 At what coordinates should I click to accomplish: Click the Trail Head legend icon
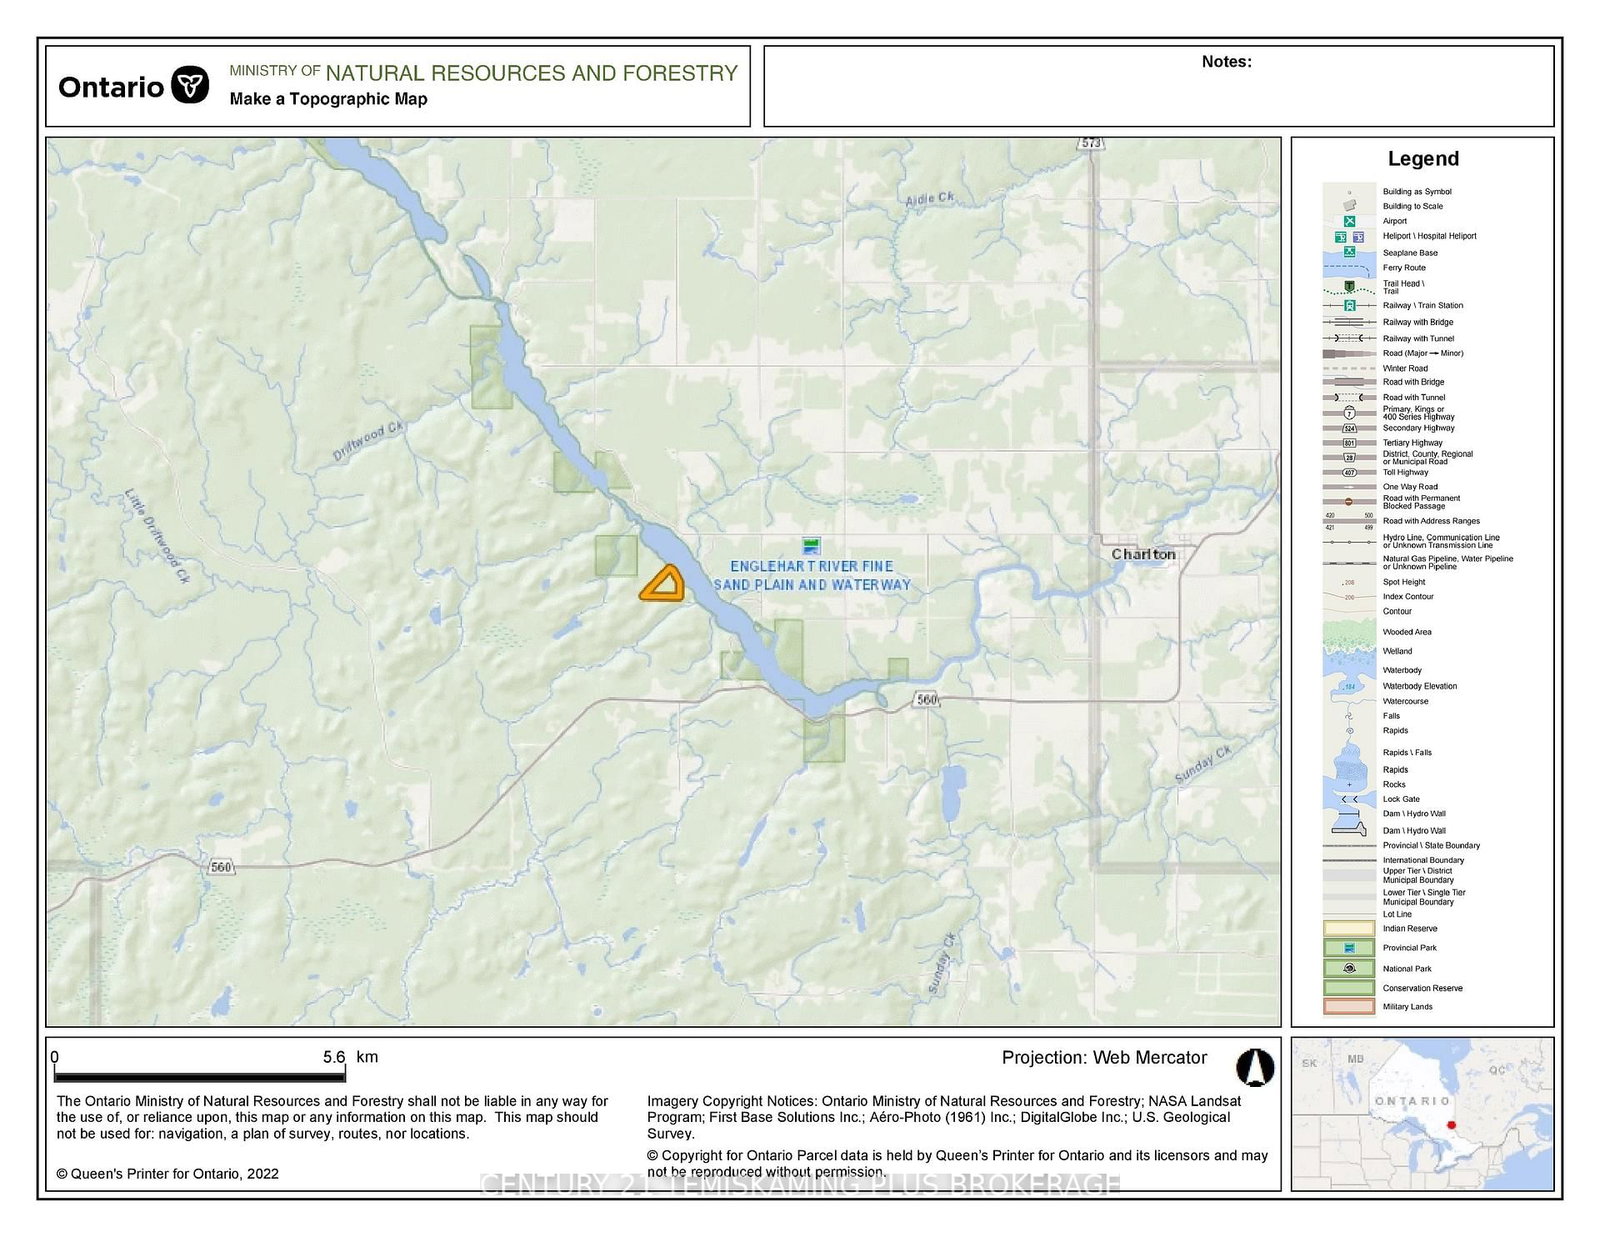point(1349,286)
